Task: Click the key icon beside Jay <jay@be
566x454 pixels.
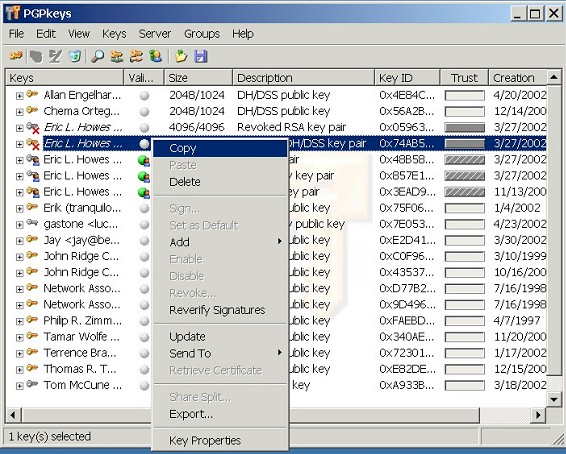Action: [32, 240]
